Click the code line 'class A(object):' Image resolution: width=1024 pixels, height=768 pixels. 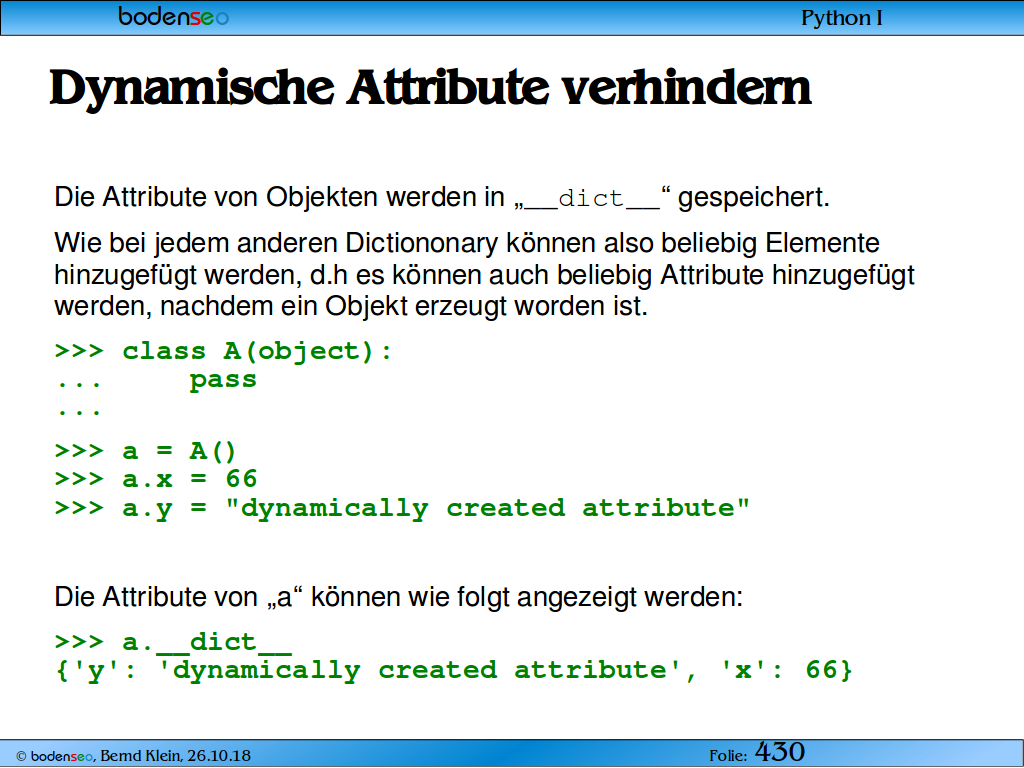(223, 351)
